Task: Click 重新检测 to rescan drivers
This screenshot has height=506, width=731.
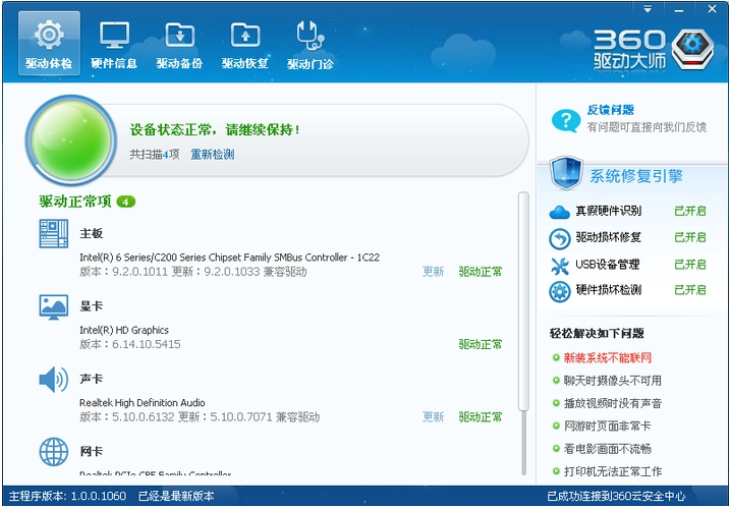Action: (213, 154)
